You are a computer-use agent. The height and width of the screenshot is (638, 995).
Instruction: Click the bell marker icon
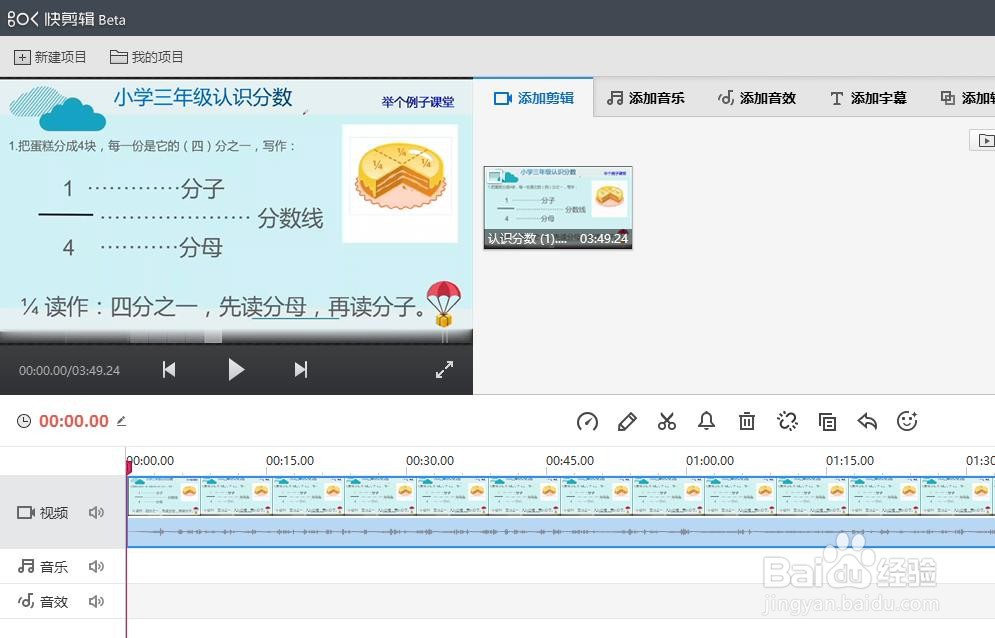pos(706,421)
